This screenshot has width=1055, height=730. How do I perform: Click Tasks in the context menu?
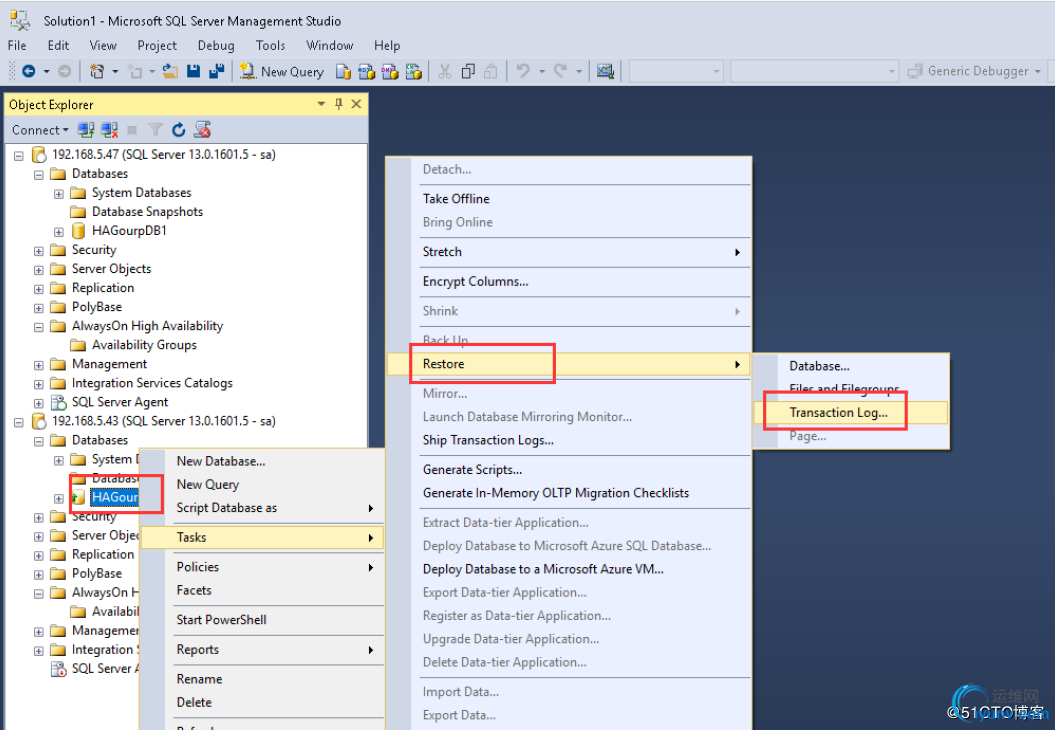(262, 537)
